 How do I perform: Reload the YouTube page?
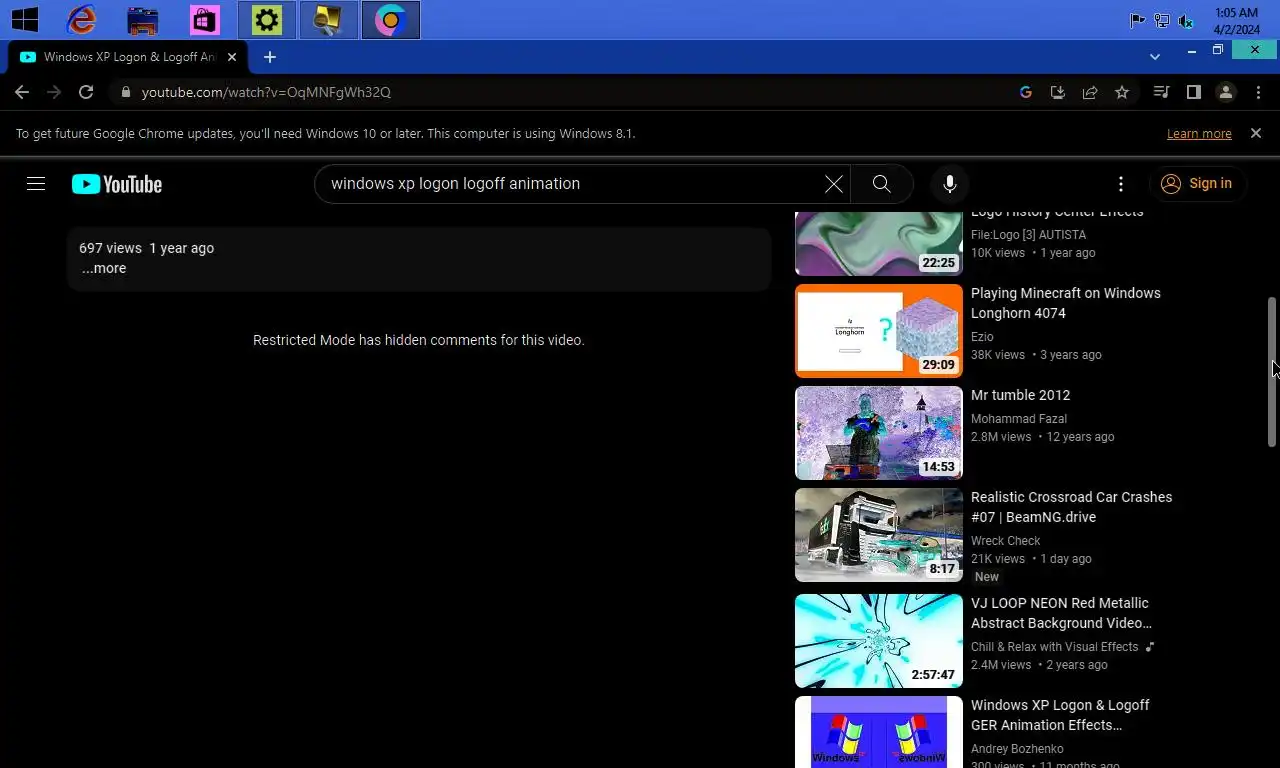tap(86, 92)
